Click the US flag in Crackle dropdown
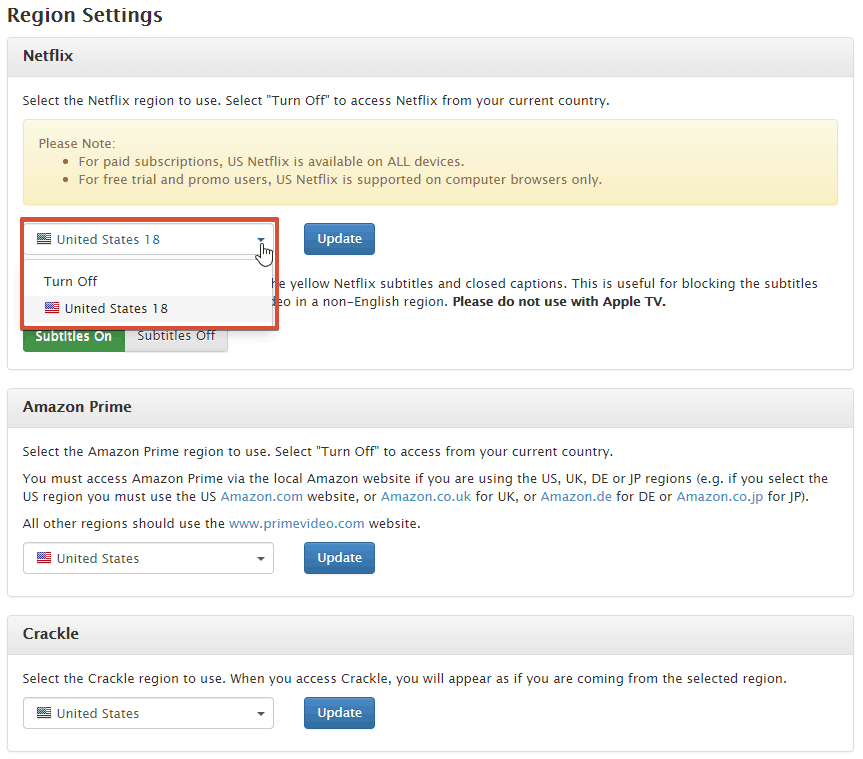This screenshot has height=759, width=863. tap(44, 713)
